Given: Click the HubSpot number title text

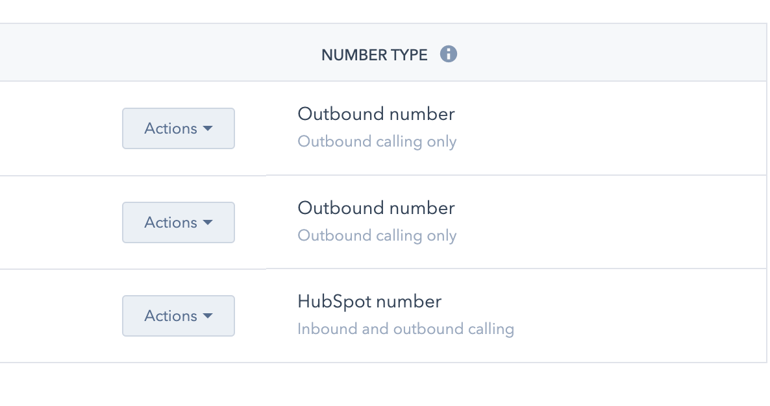Looking at the screenshot, I should 369,301.
